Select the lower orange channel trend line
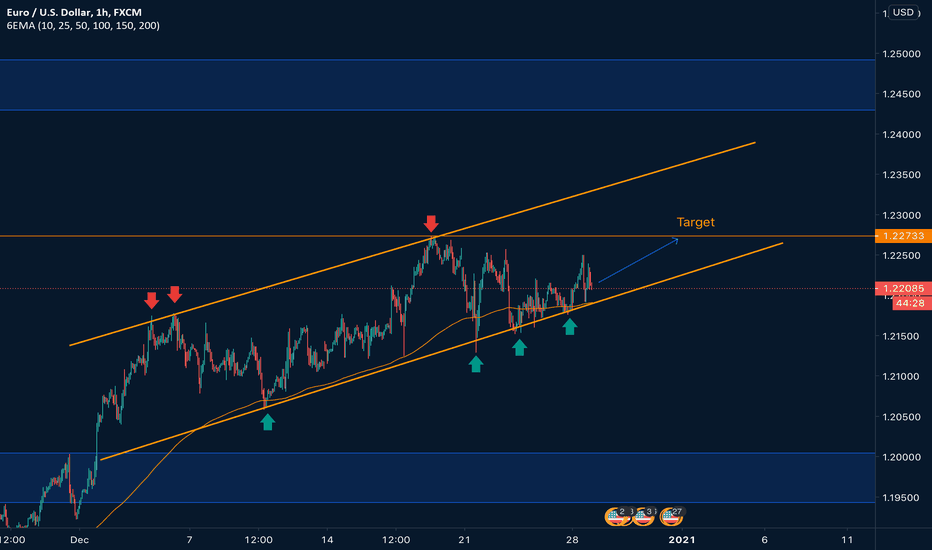The width and height of the screenshot is (932, 550). (442, 351)
